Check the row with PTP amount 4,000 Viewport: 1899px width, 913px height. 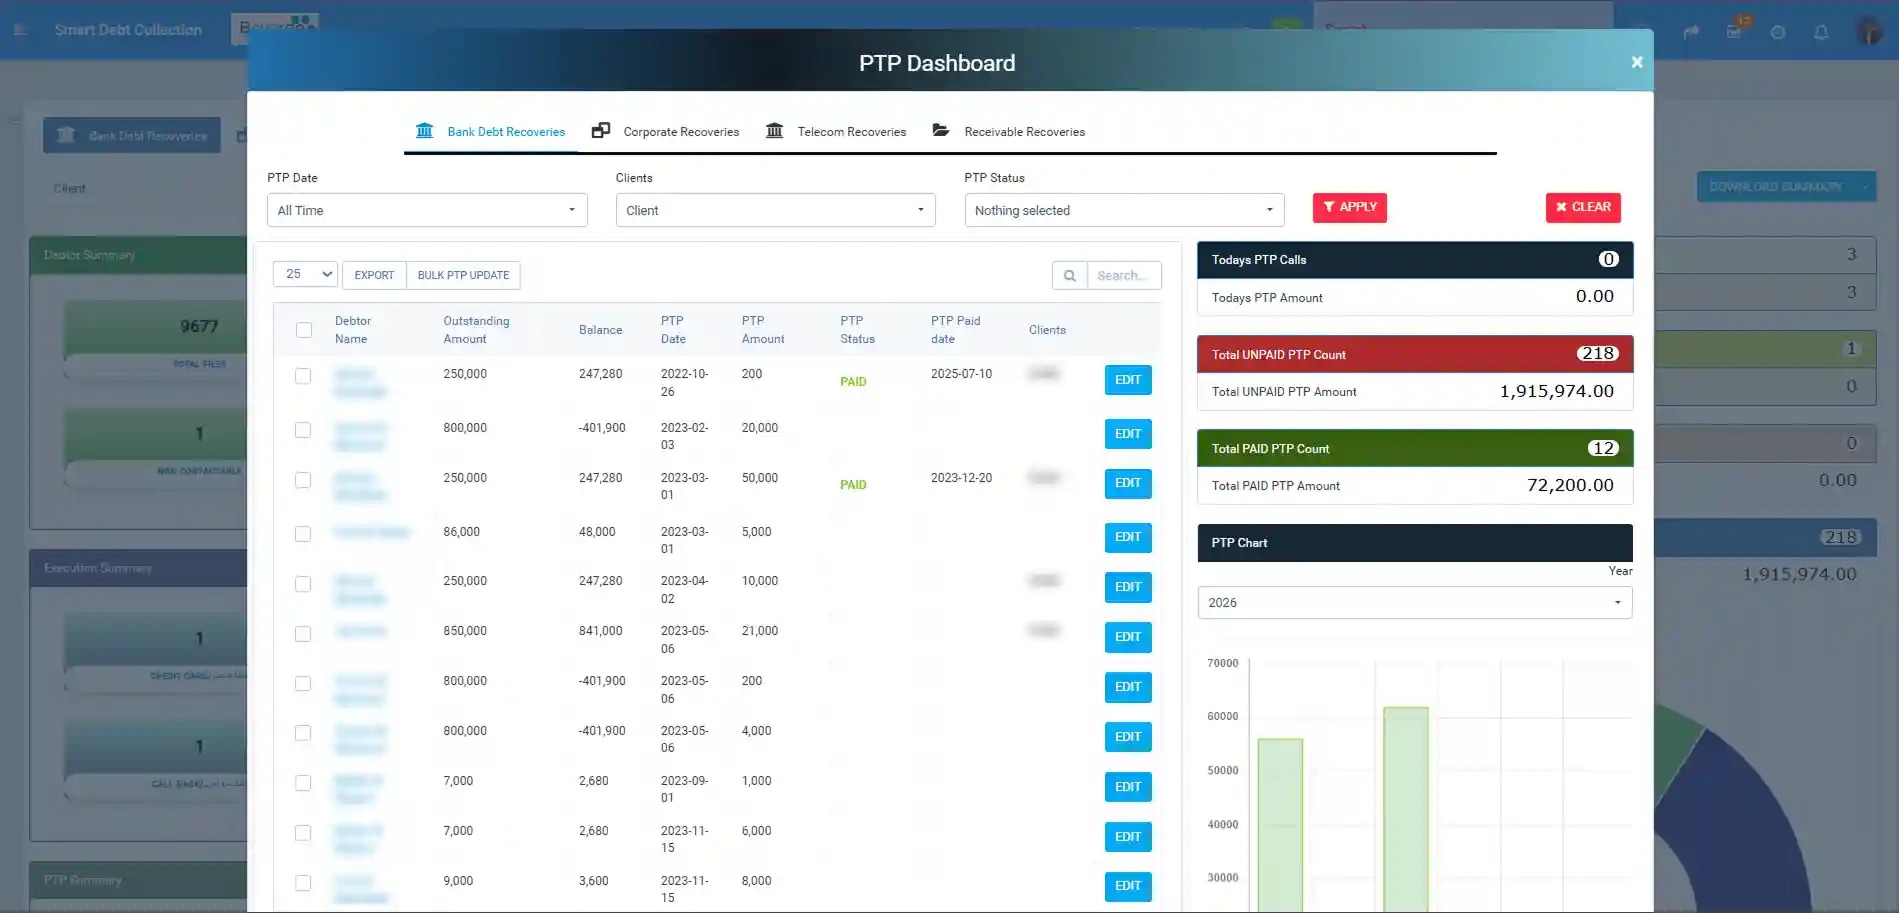[x=303, y=733]
